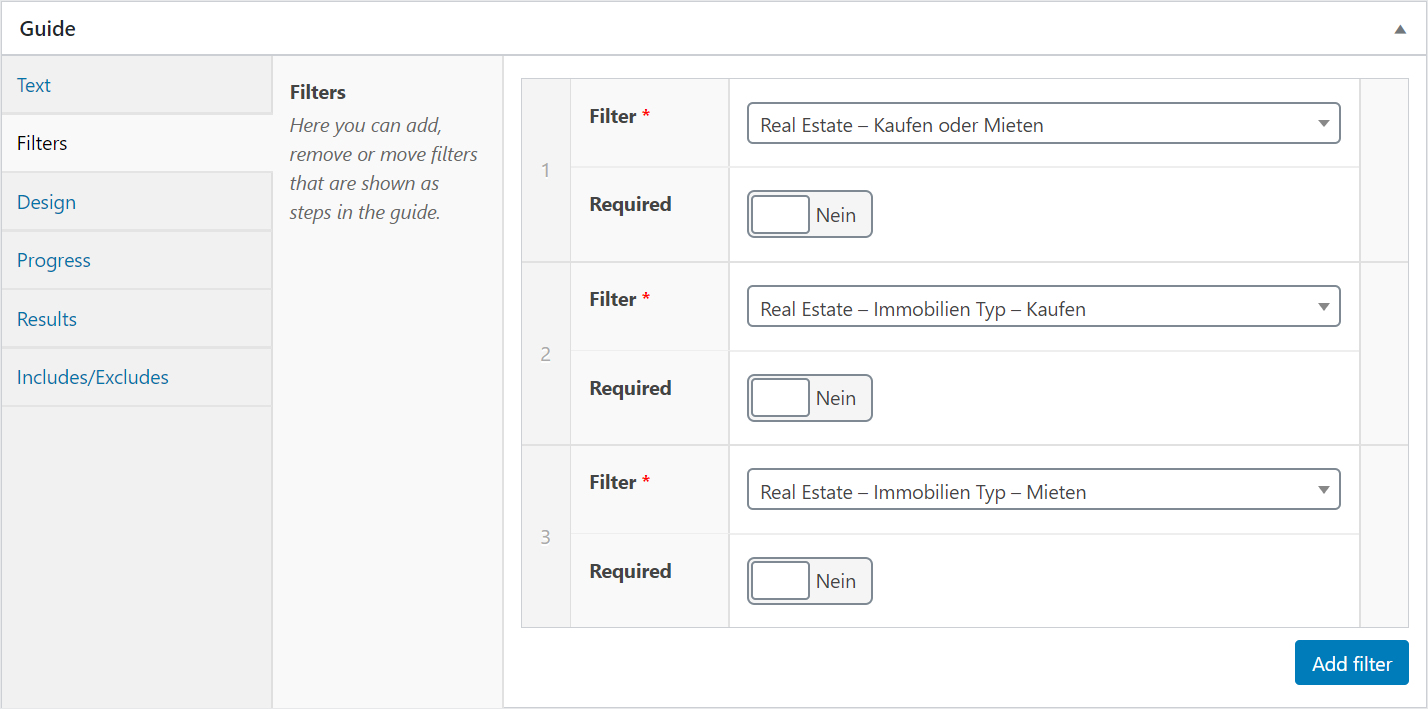Open the Text tab
1428x709 pixels.
pyautogui.click(x=136, y=85)
